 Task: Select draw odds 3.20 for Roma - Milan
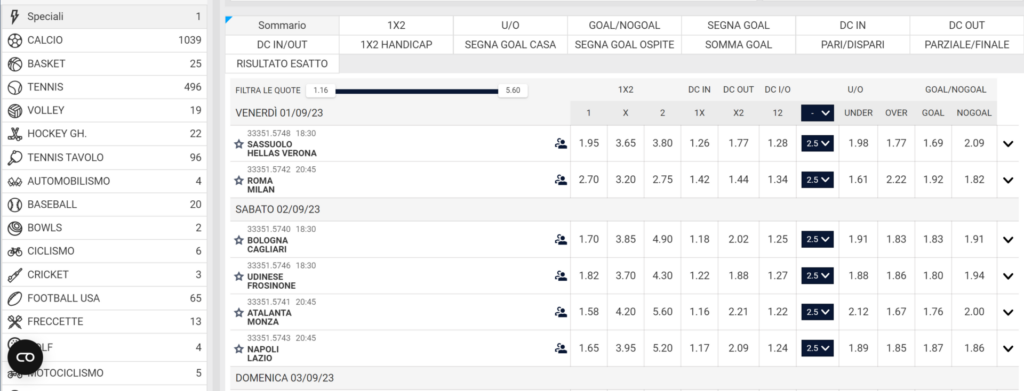(626, 180)
